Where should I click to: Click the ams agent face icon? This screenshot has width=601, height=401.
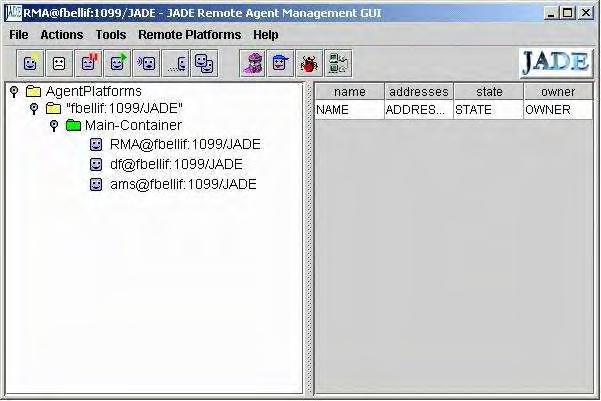point(96,184)
